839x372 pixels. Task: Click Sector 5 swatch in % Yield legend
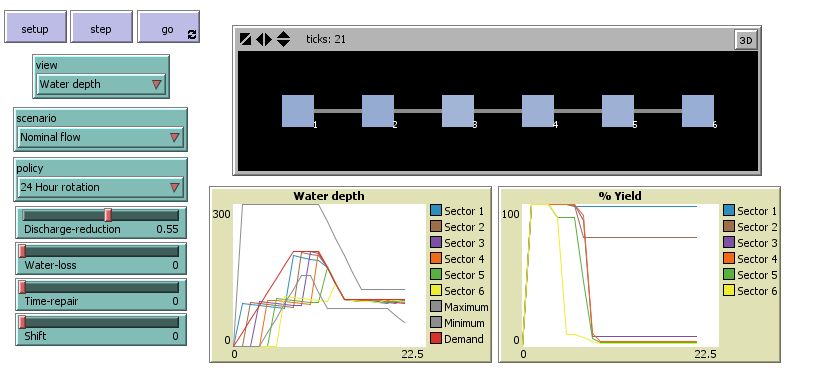729,275
